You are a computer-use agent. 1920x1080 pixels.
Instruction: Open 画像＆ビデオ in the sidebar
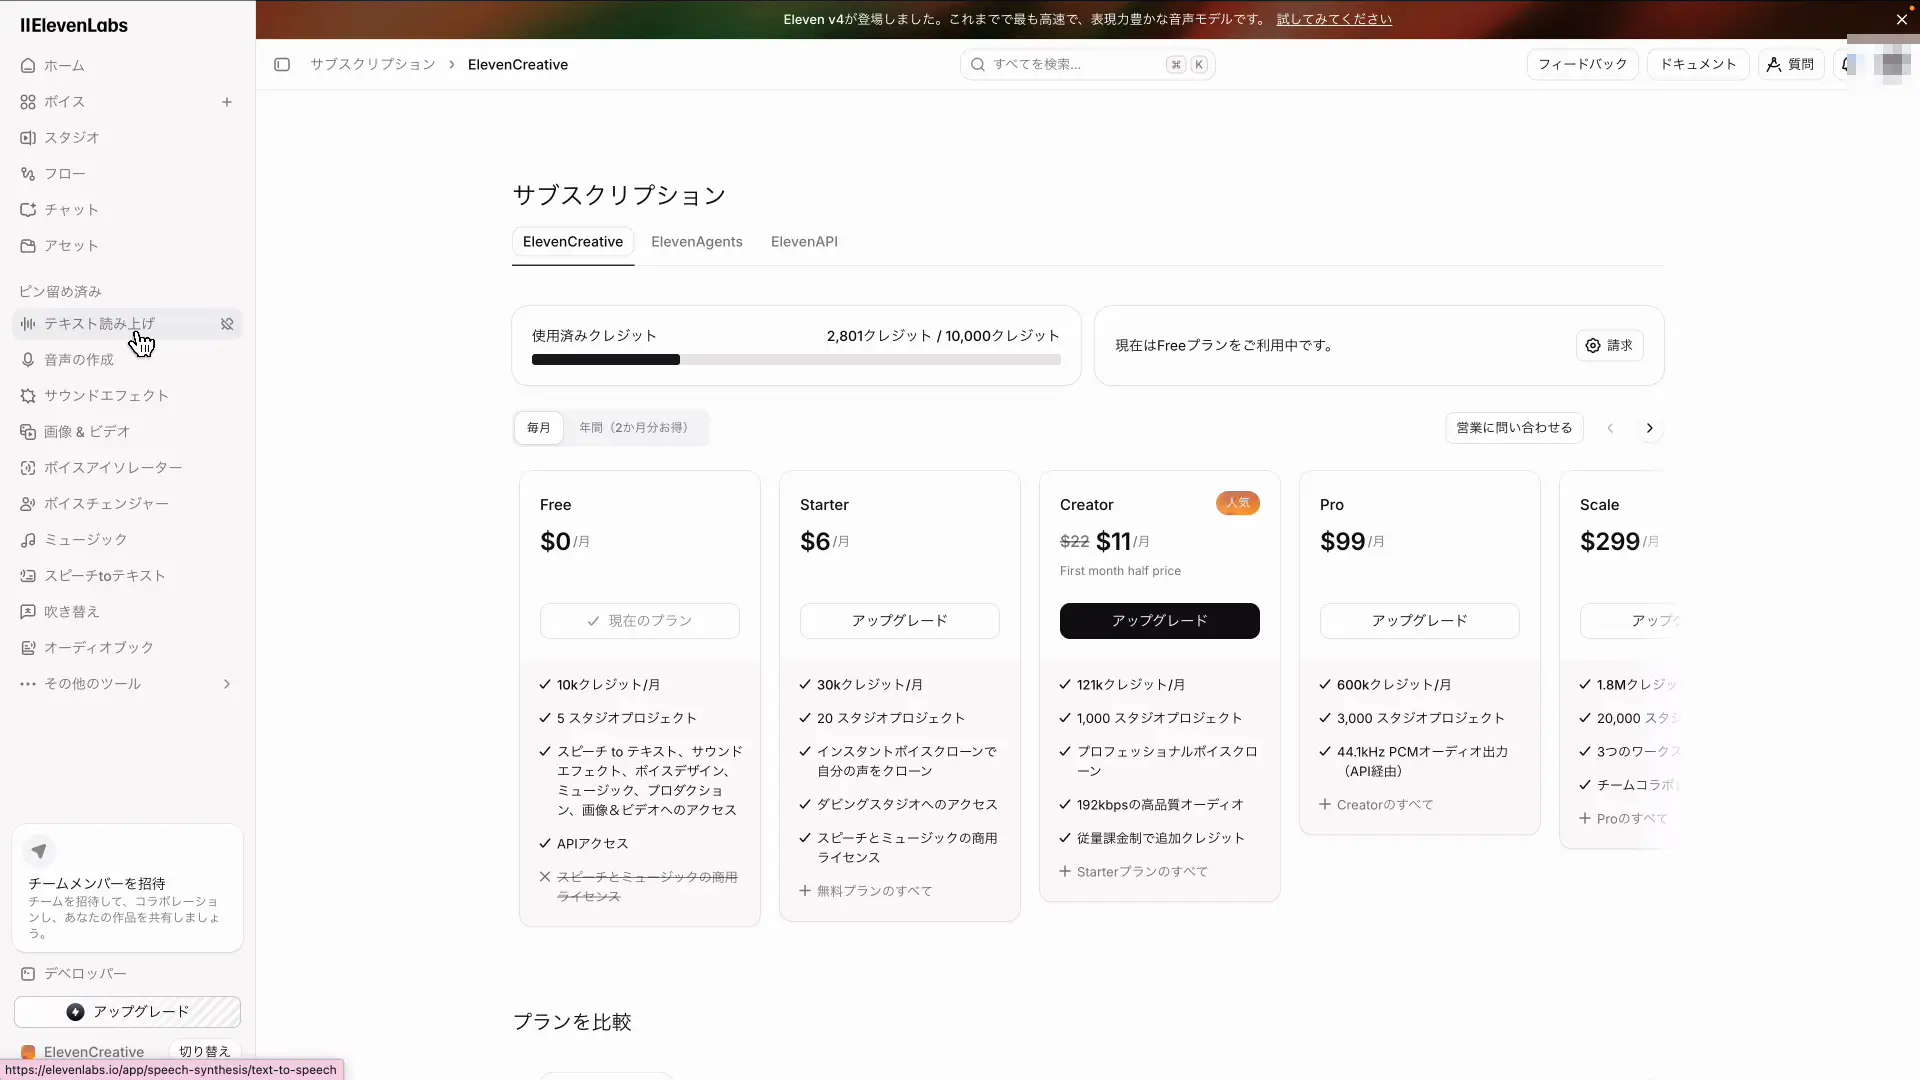pyautogui.click(x=127, y=432)
